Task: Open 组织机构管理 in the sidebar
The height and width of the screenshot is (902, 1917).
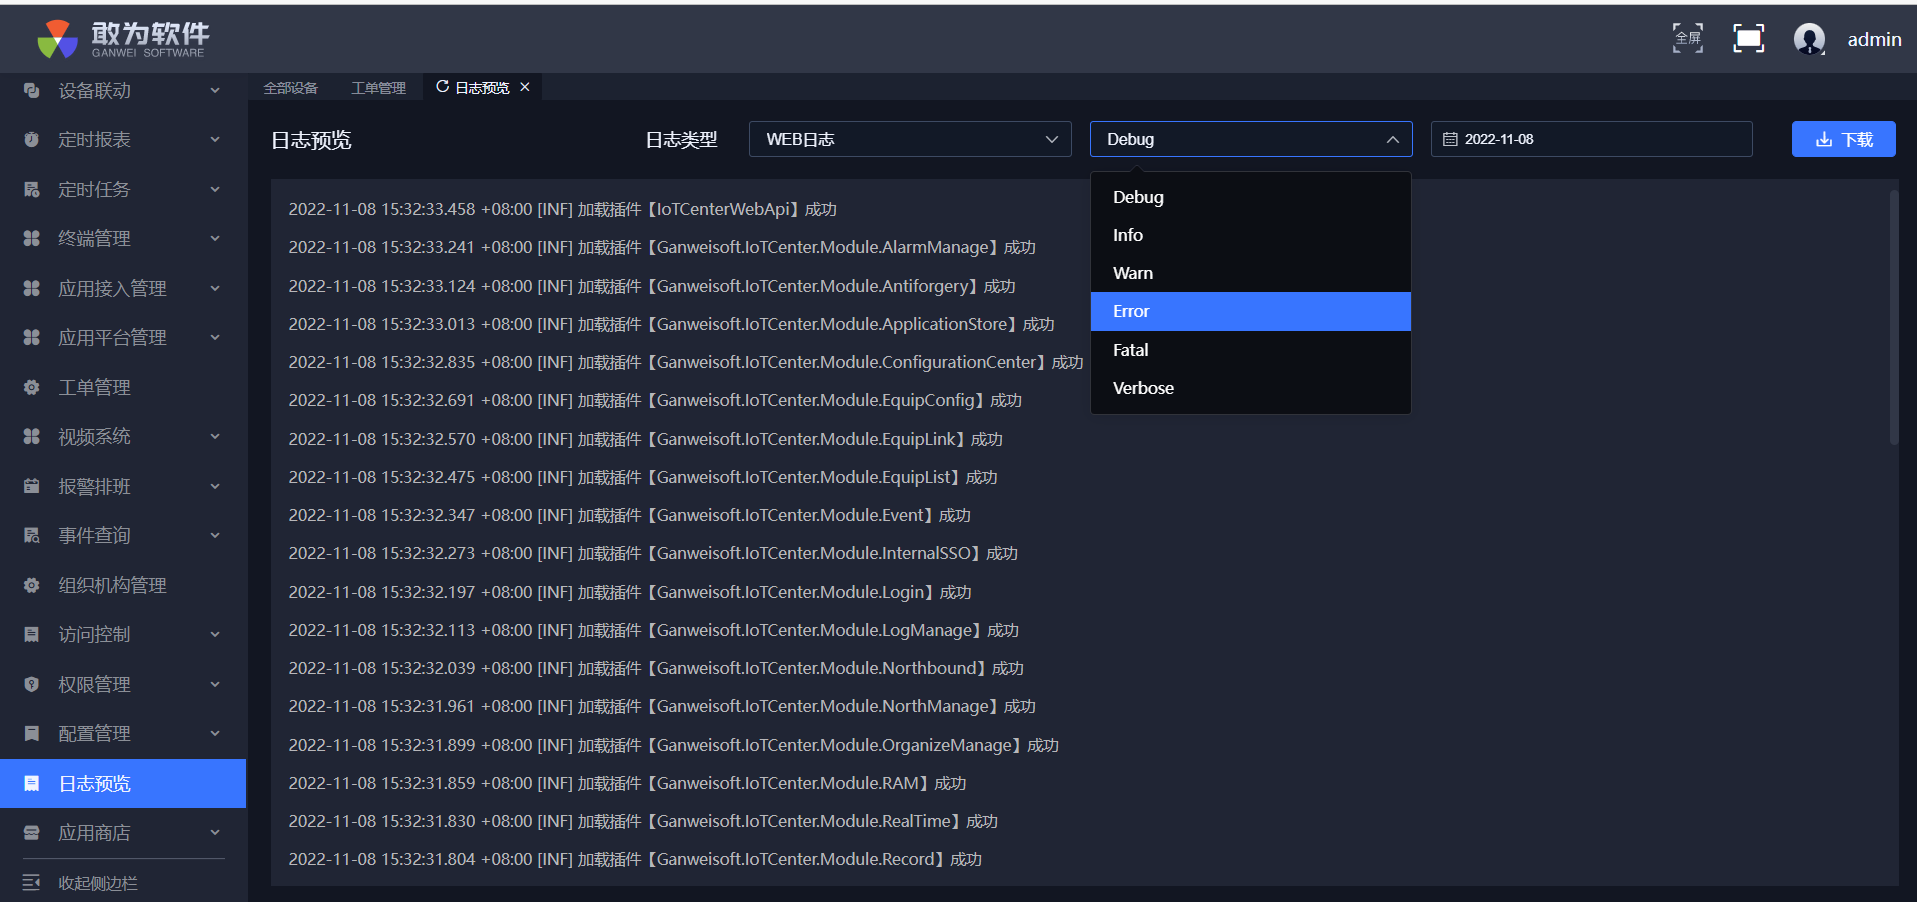Action: coord(123,585)
